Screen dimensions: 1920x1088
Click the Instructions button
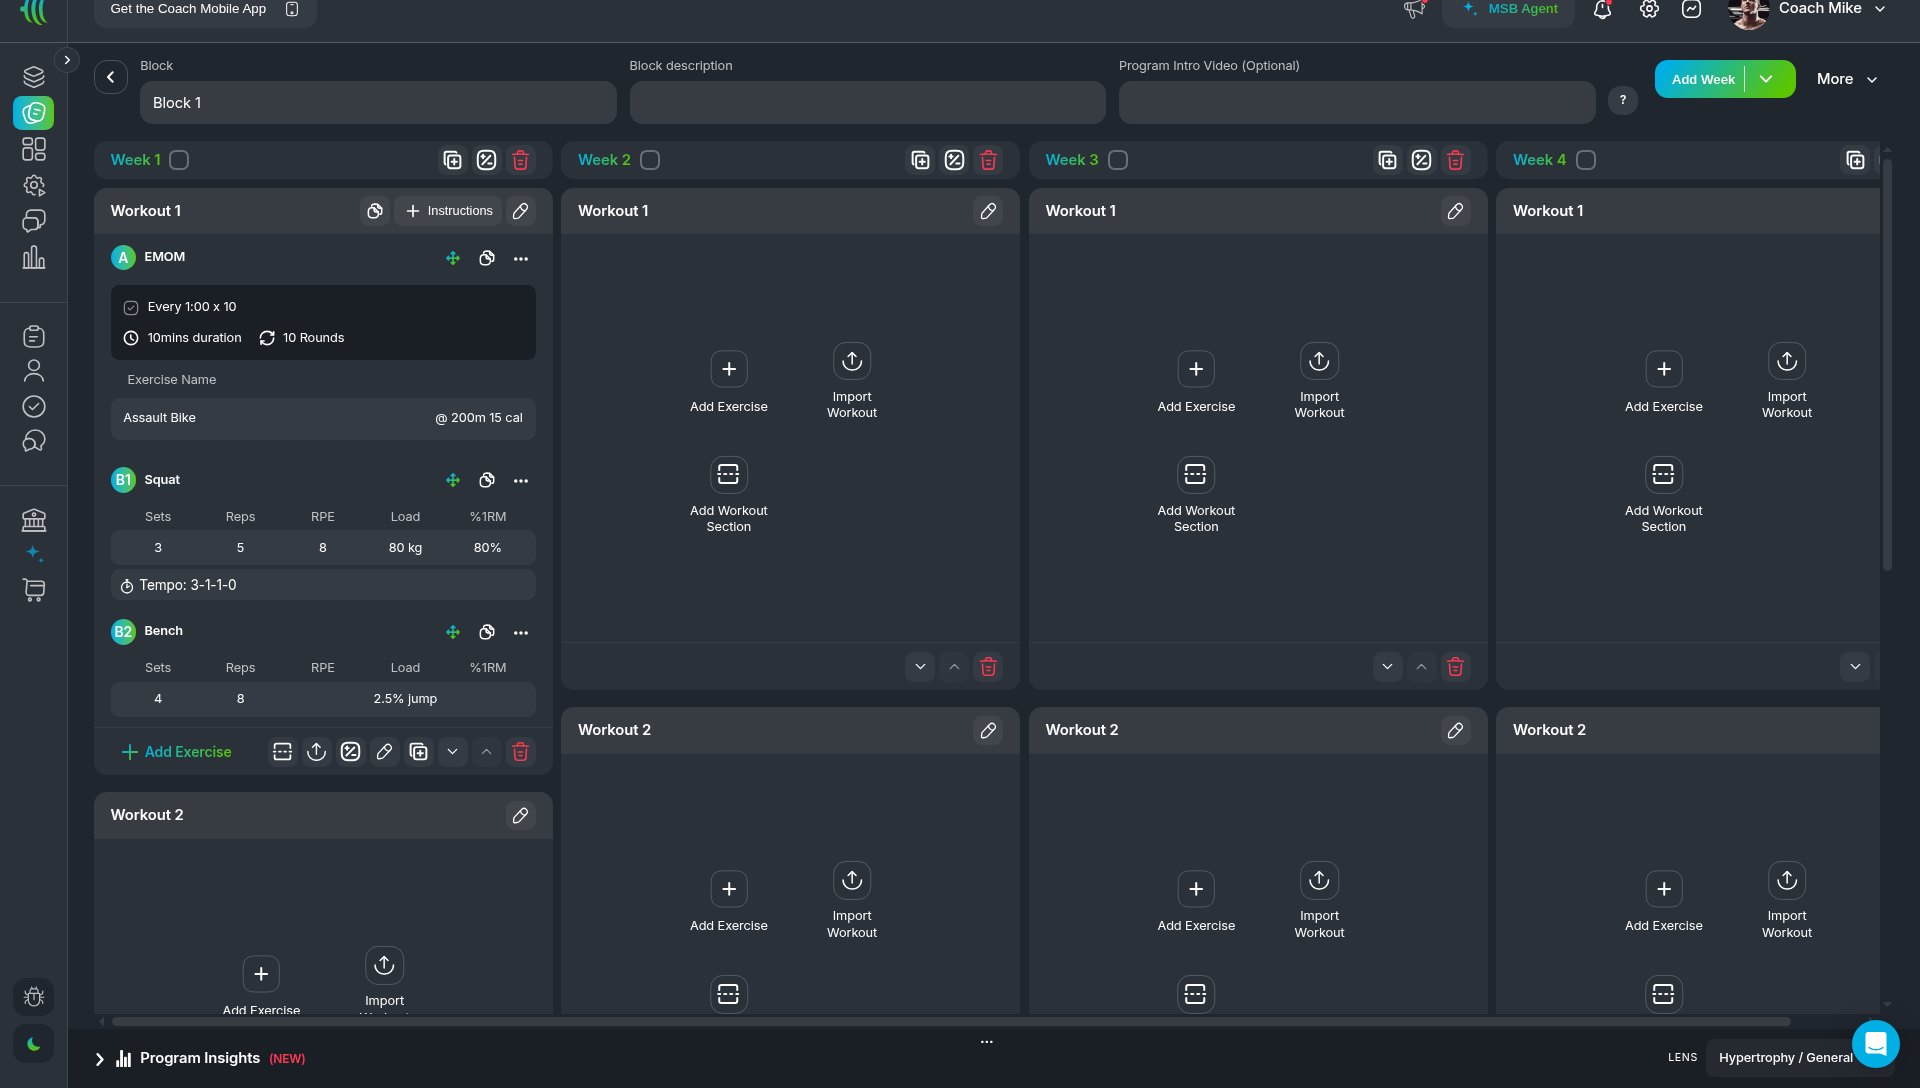(x=449, y=211)
